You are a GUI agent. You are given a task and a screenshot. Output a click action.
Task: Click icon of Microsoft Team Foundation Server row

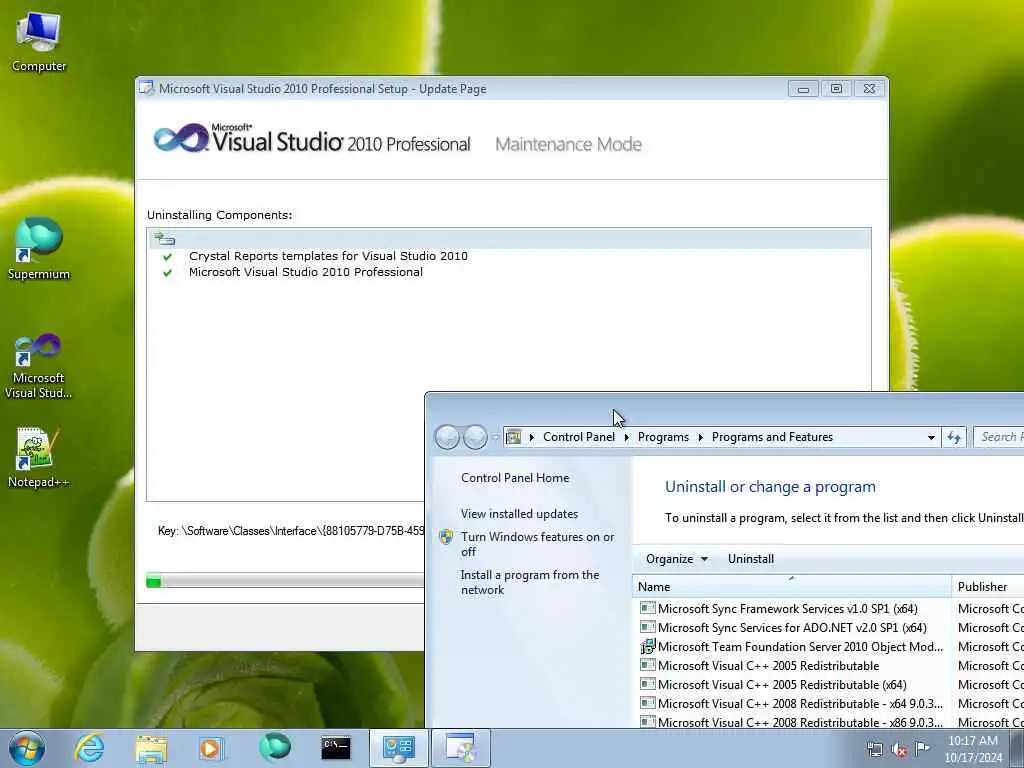point(648,647)
